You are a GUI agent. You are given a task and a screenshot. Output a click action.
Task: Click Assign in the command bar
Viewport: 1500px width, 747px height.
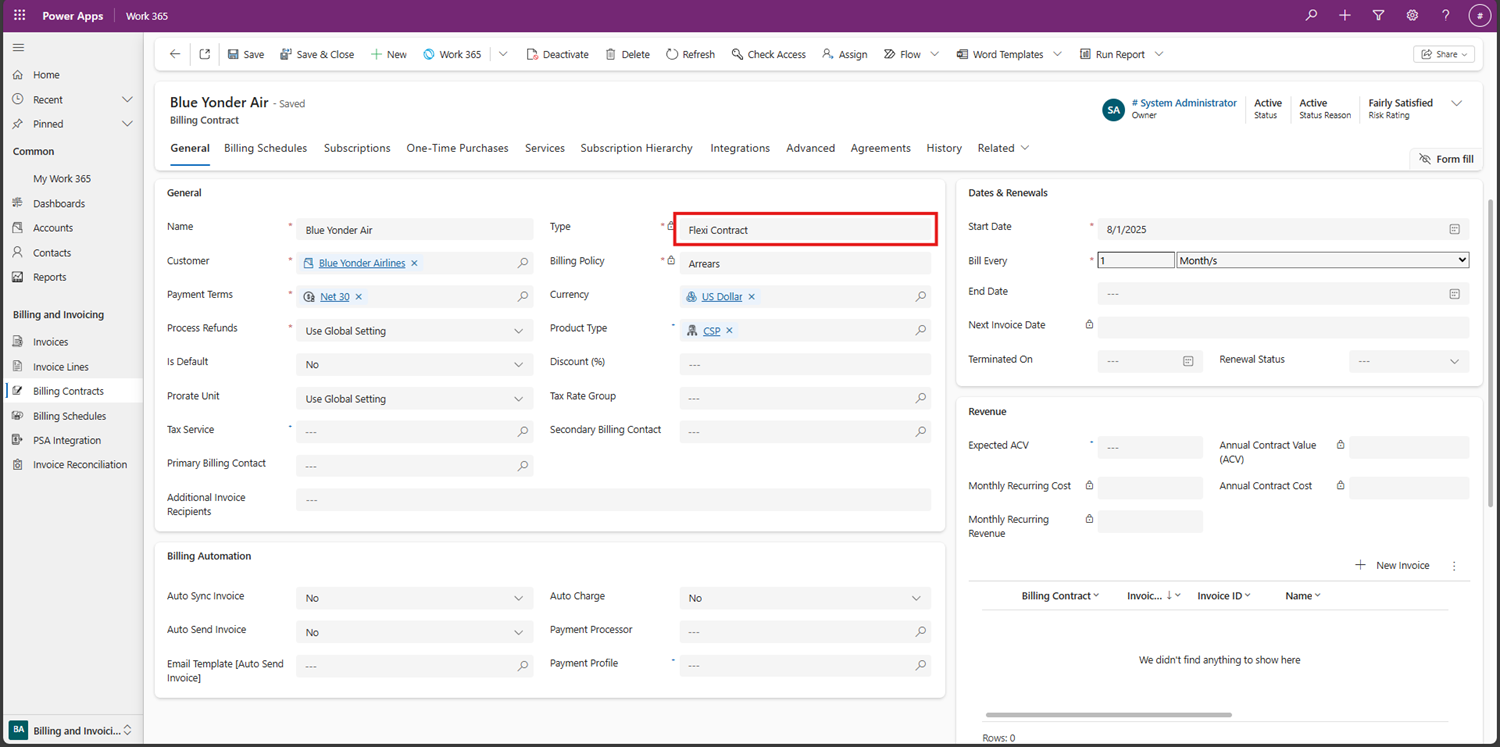tap(844, 54)
